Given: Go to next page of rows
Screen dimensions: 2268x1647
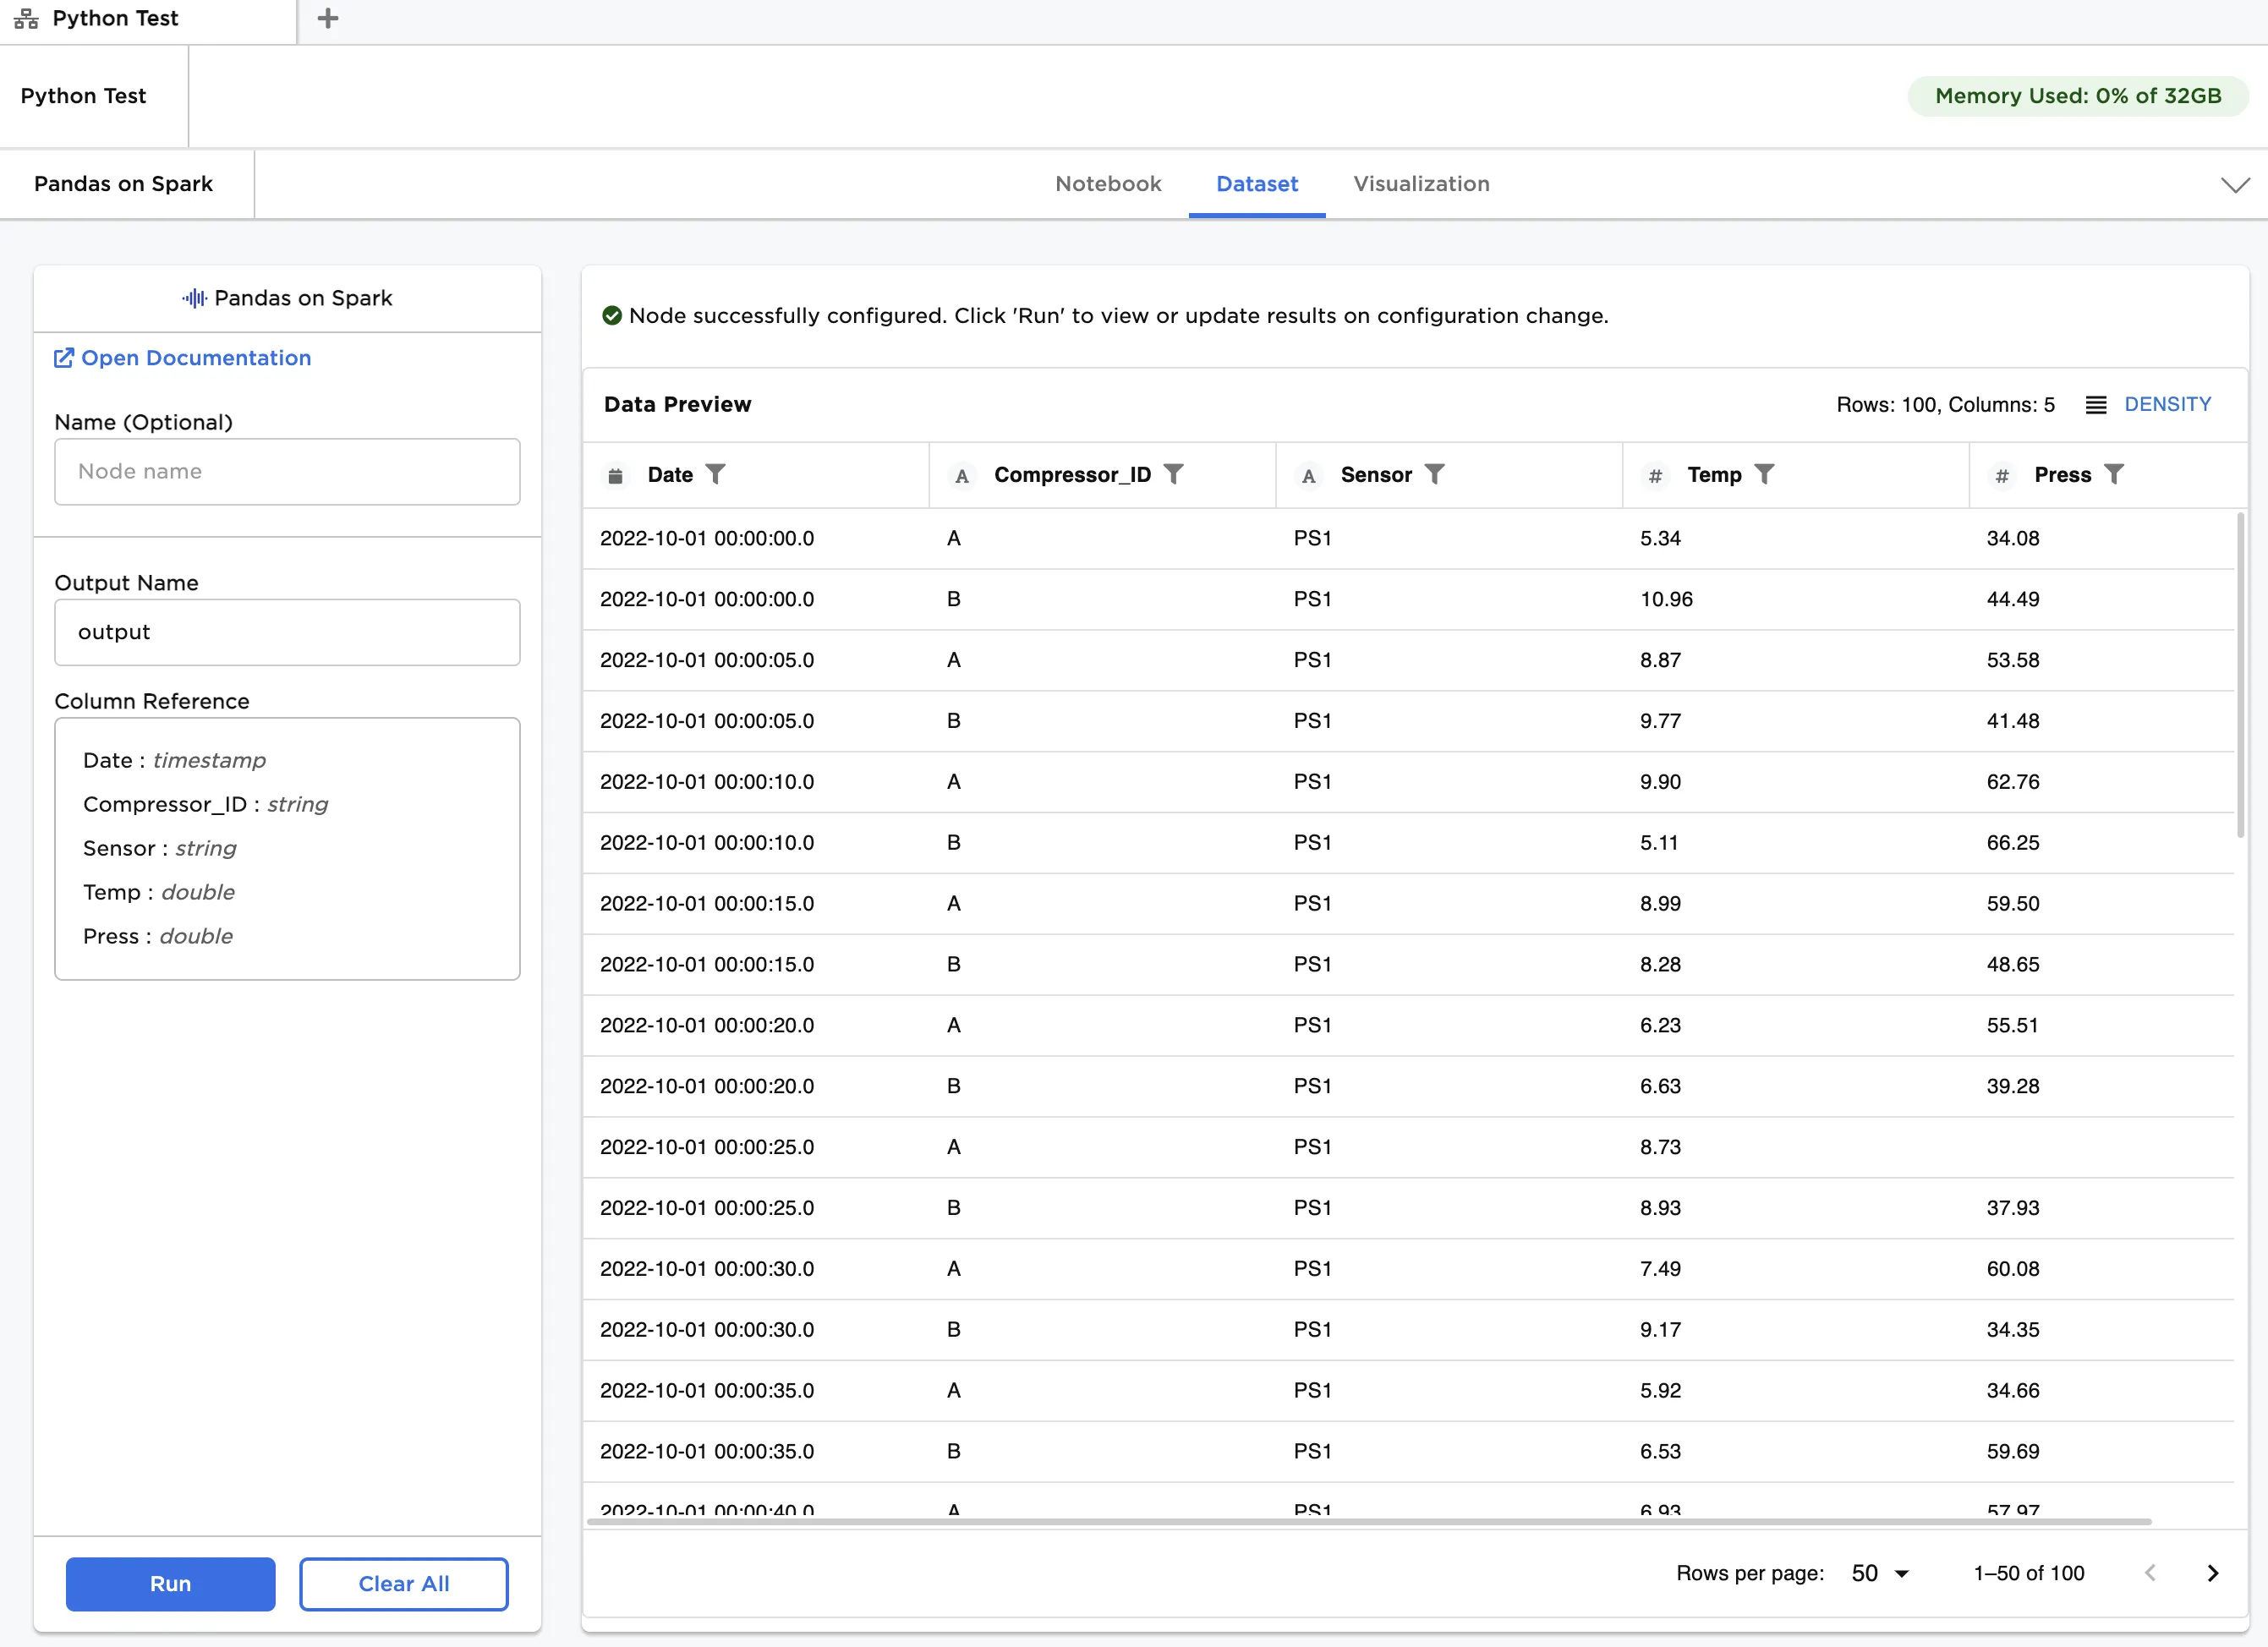Looking at the screenshot, I should click(x=2213, y=1573).
